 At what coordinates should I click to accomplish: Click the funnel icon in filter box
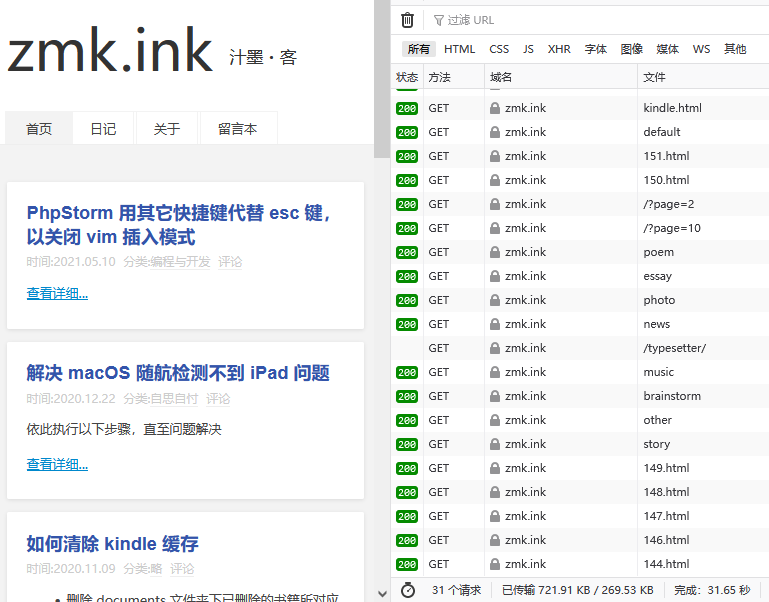tap(438, 20)
